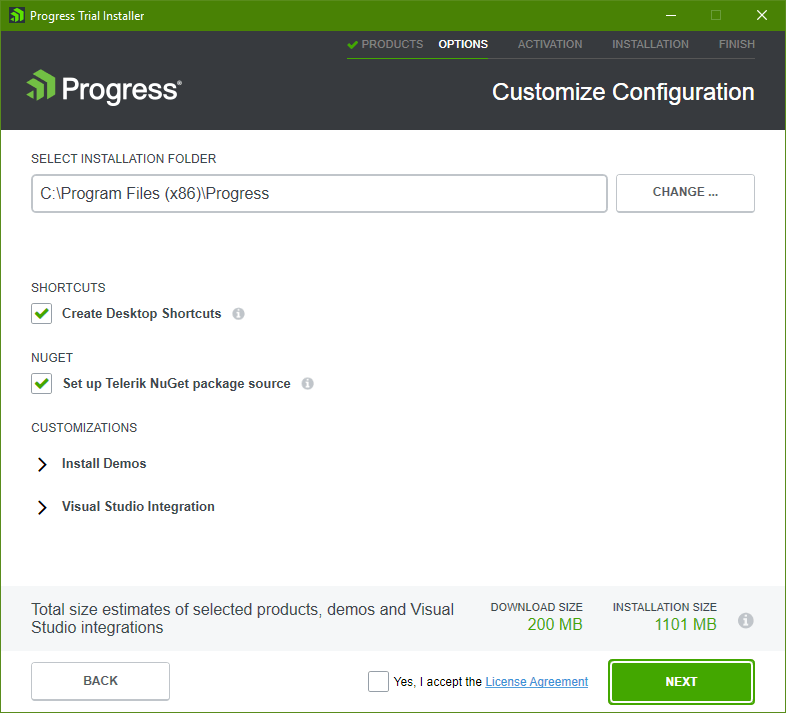Toggle the Set up Telerik NuGet package source checkbox
786x713 pixels.
click(42, 384)
